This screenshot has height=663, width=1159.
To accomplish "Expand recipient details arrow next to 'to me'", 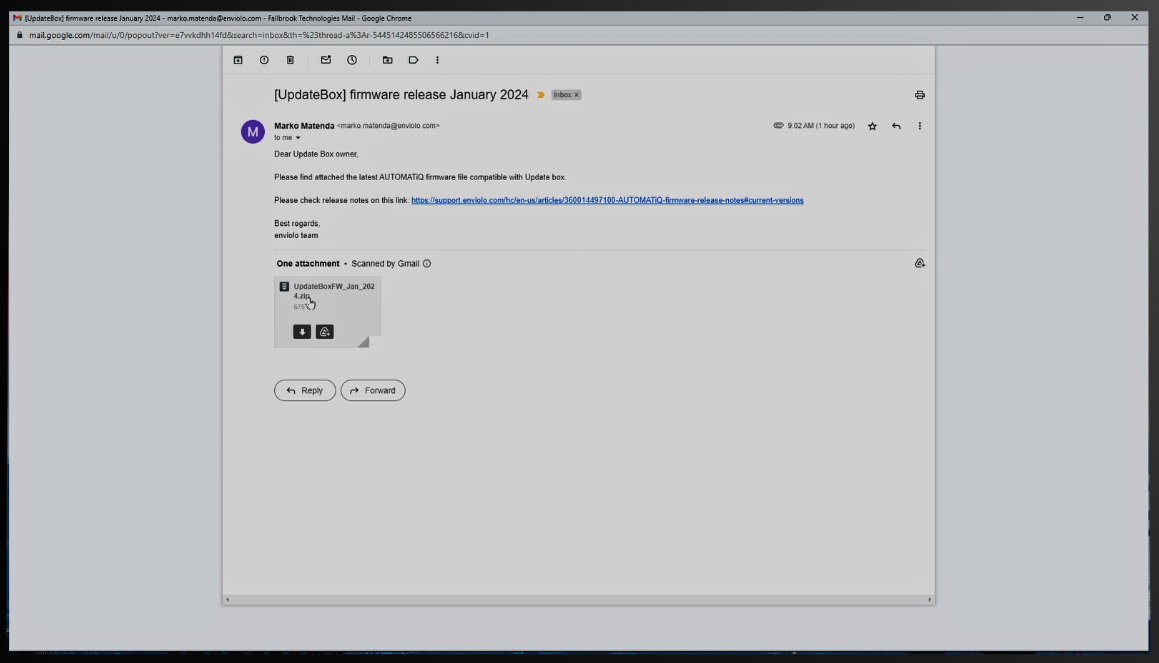I will point(298,137).
